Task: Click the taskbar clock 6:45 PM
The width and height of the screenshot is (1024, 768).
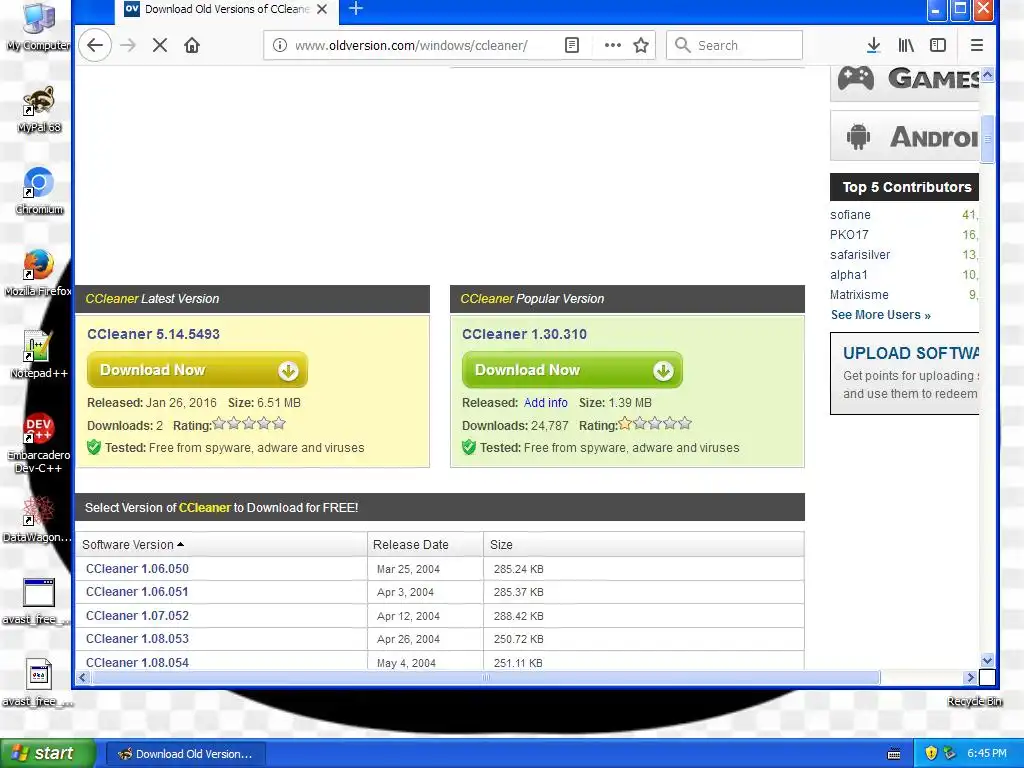Action: [x=987, y=753]
